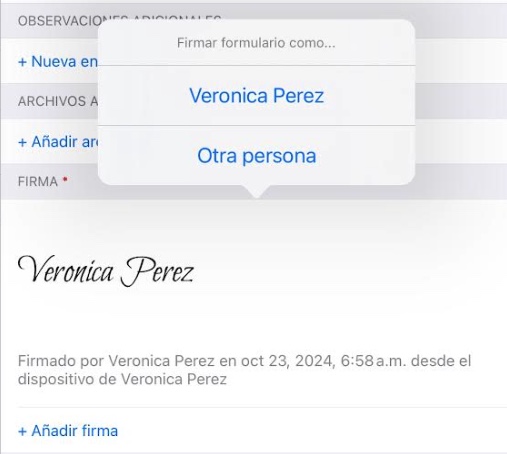Viewport: 507px width, 454px height.
Task: Click the OBSERVACIONES section header
Action: (58, 21)
